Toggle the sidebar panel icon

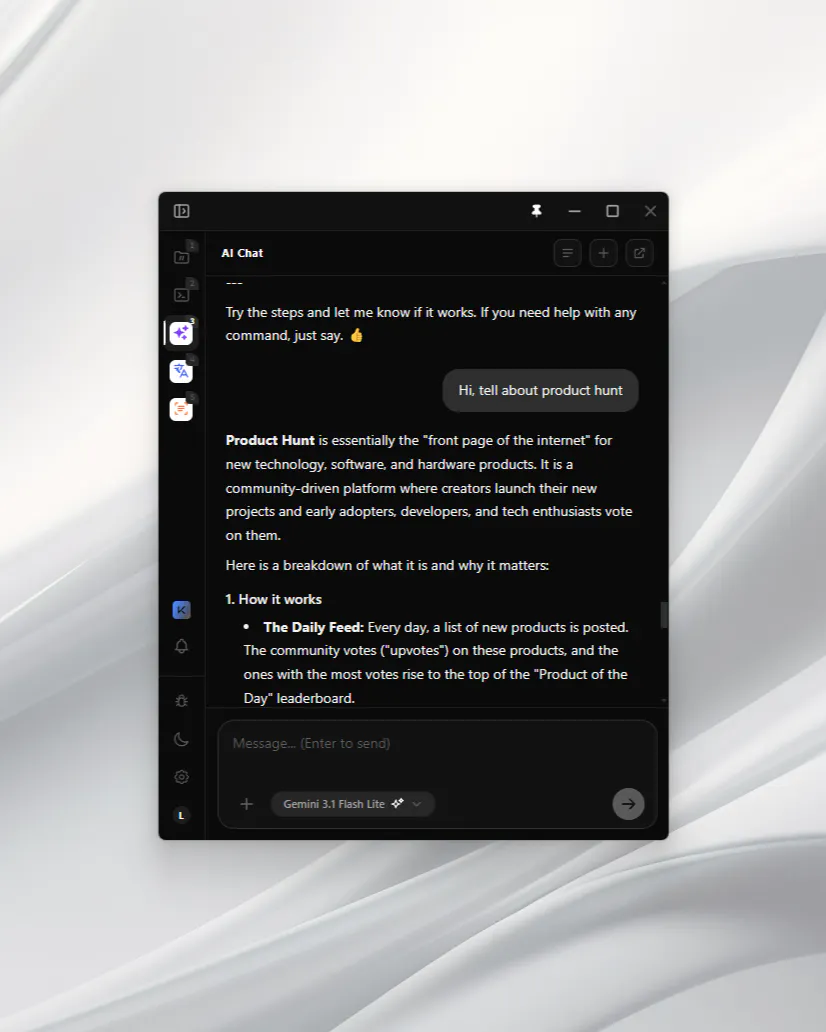click(x=182, y=211)
